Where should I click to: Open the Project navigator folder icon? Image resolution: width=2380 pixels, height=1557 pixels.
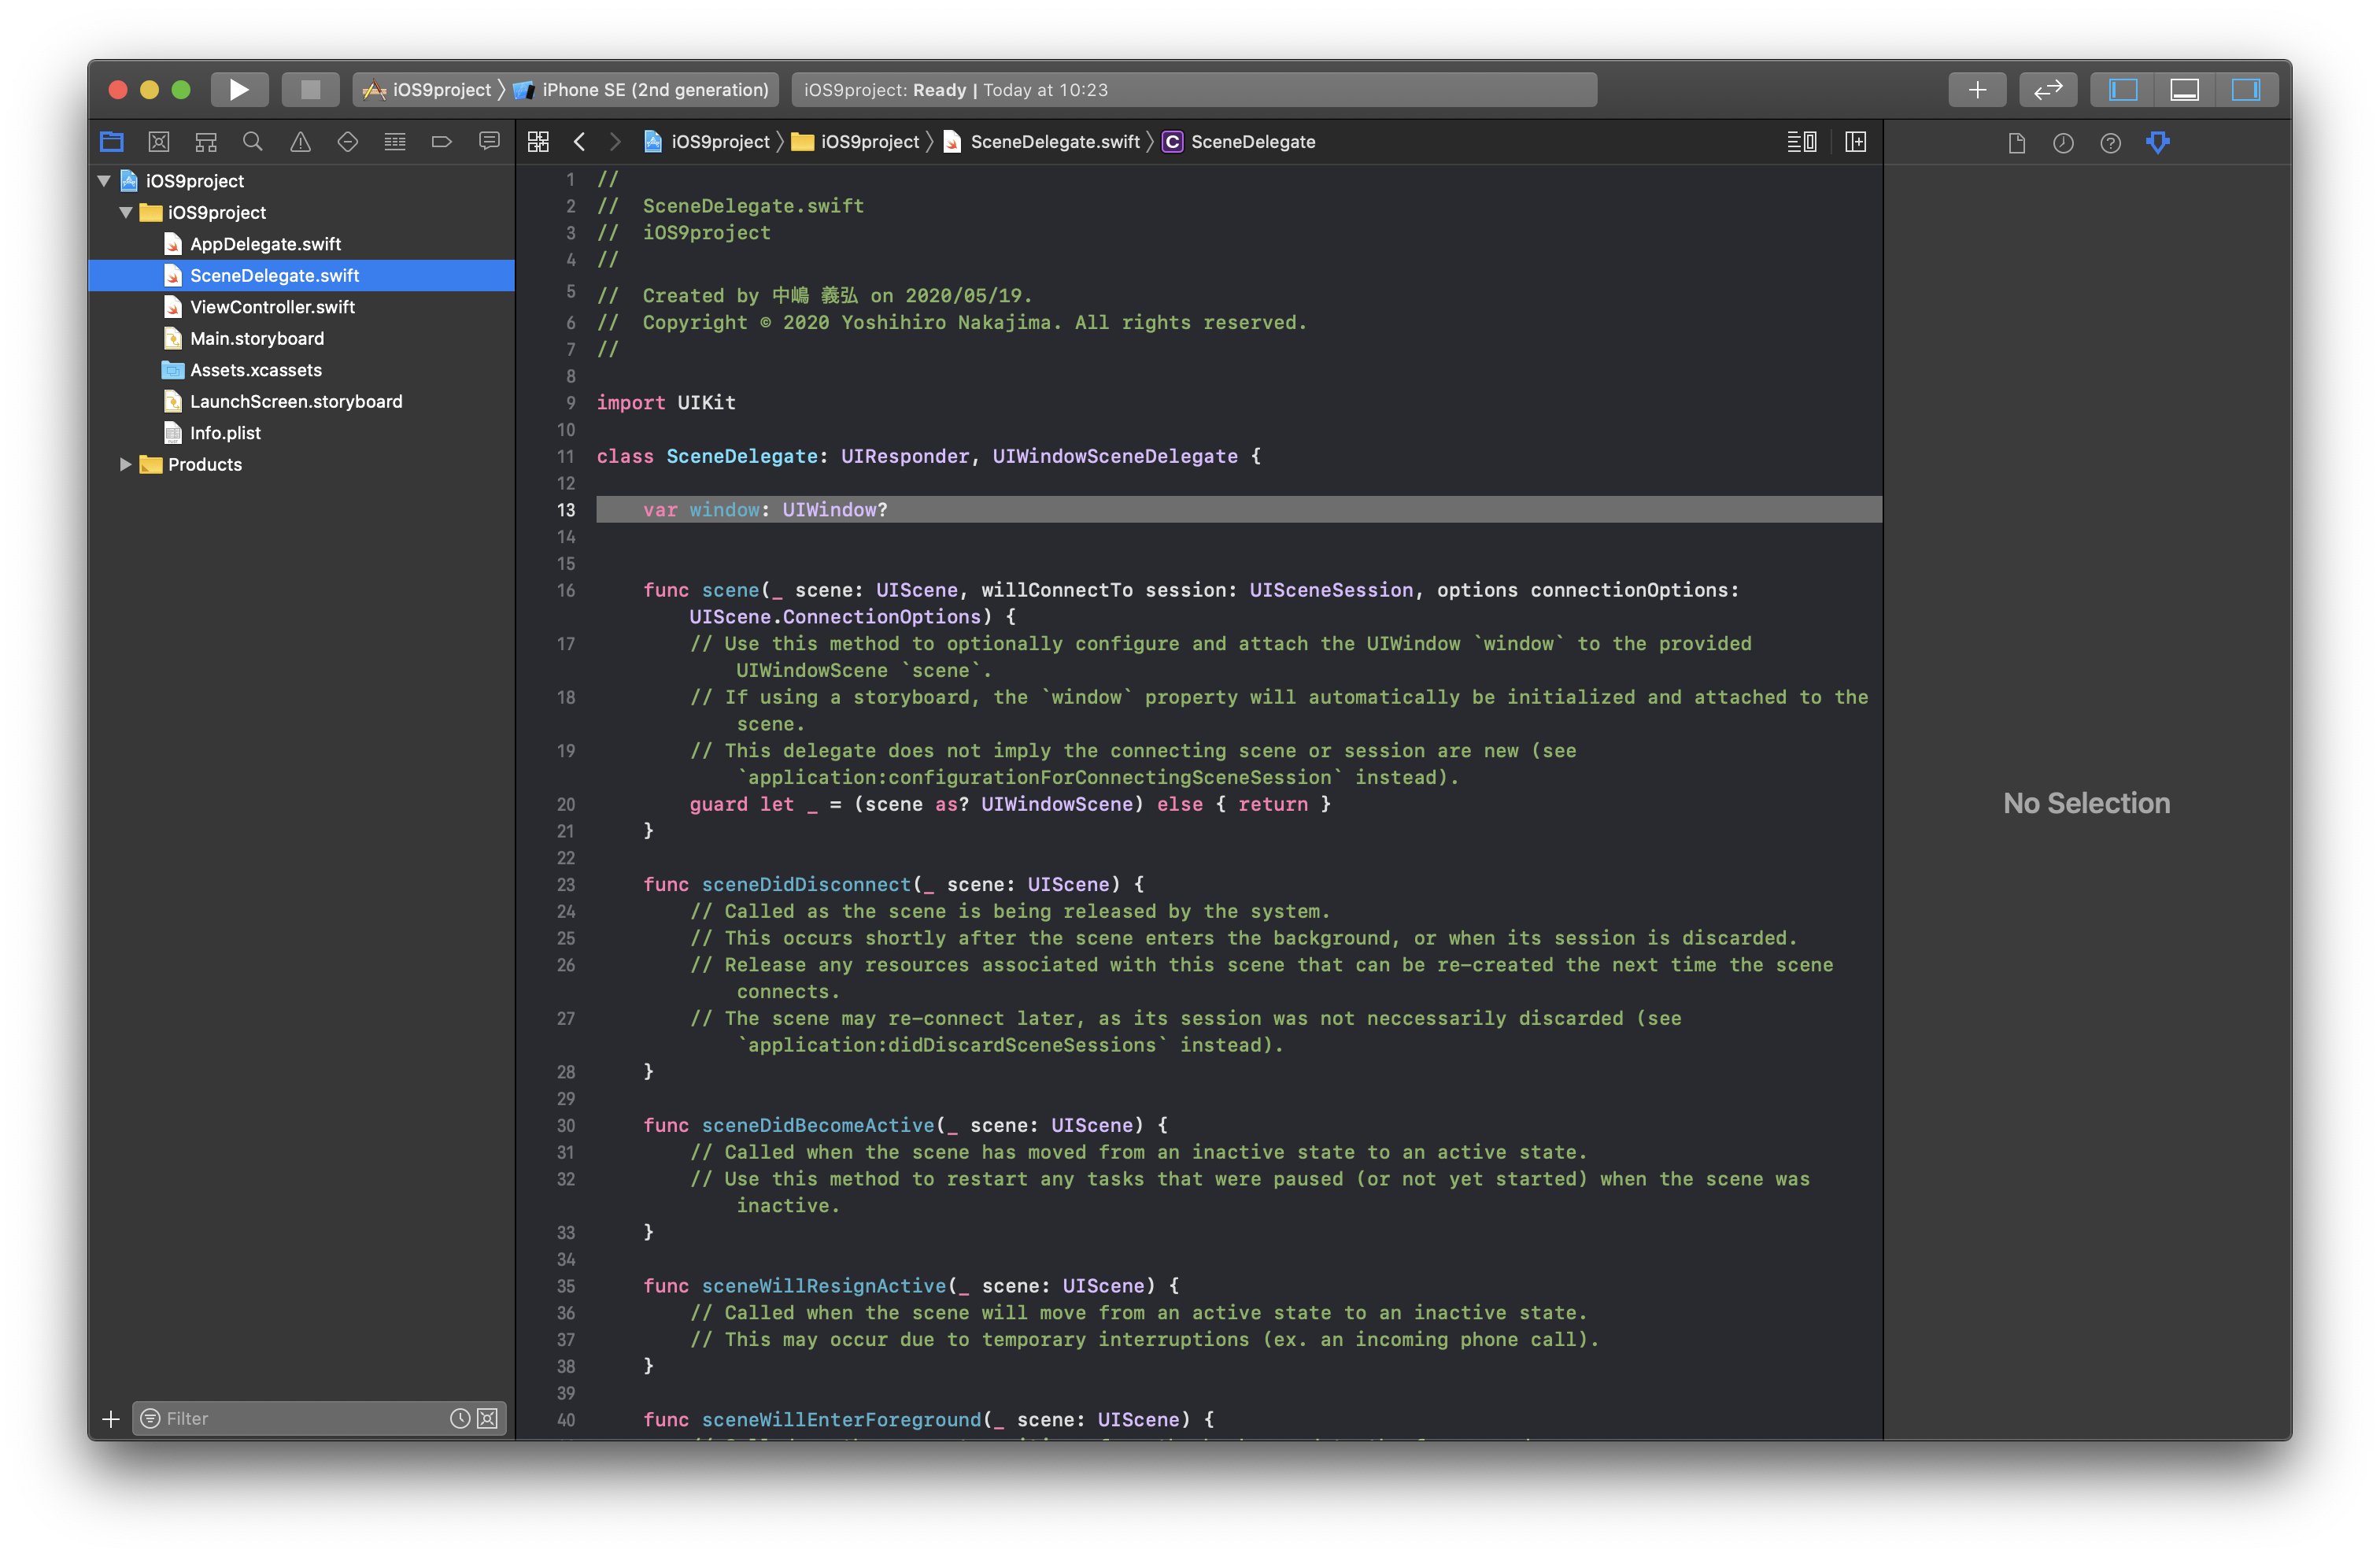click(112, 142)
